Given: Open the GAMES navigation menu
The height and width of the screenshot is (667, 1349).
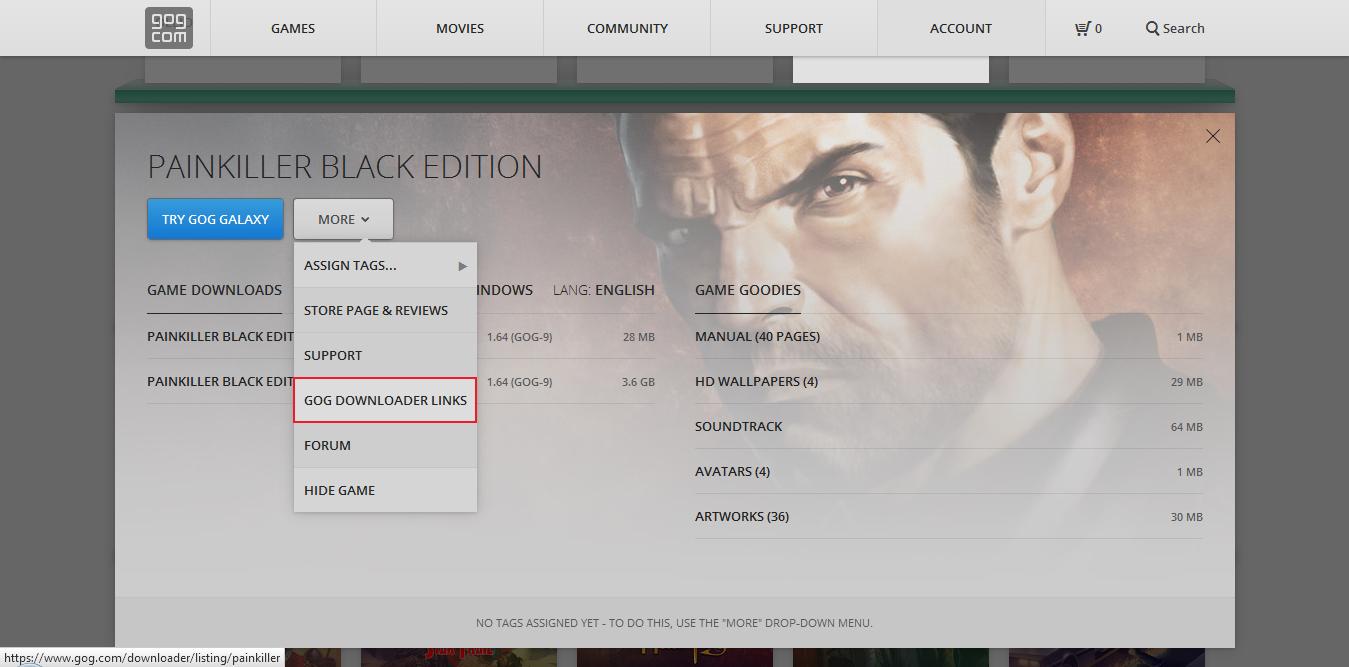Looking at the screenshot, I should 293,28.
